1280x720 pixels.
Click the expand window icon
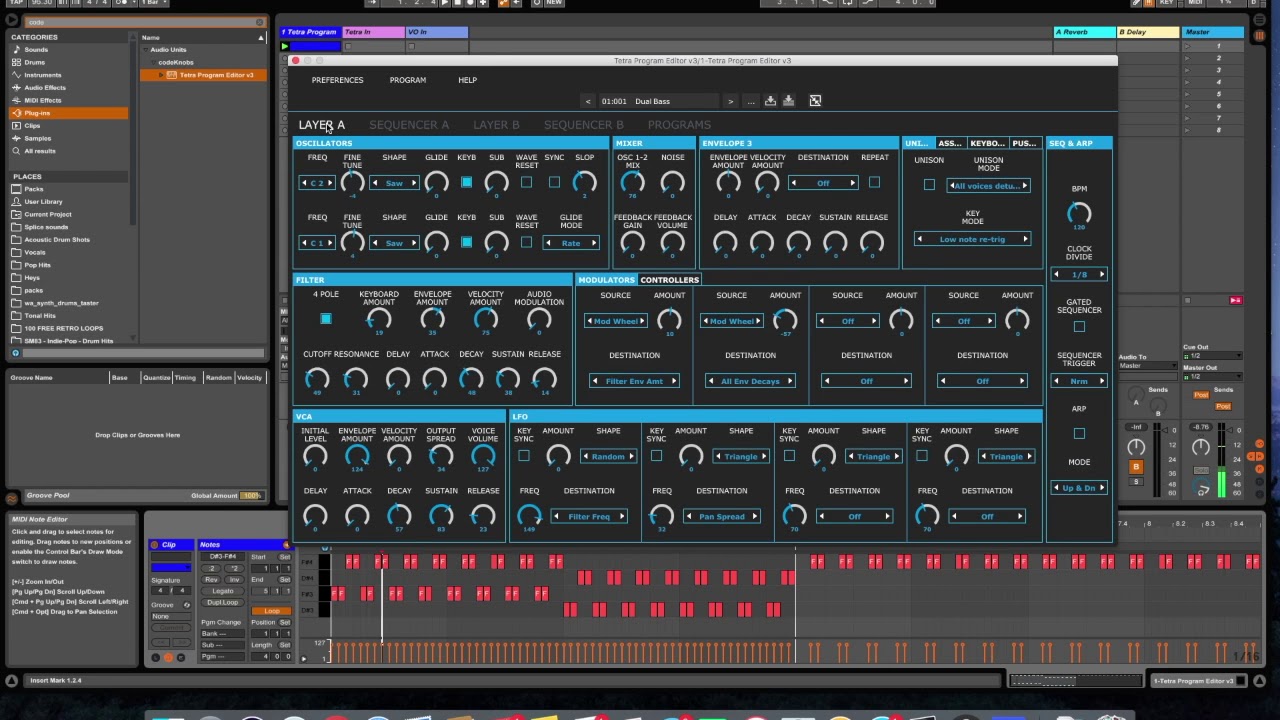(x=815, y=101)
